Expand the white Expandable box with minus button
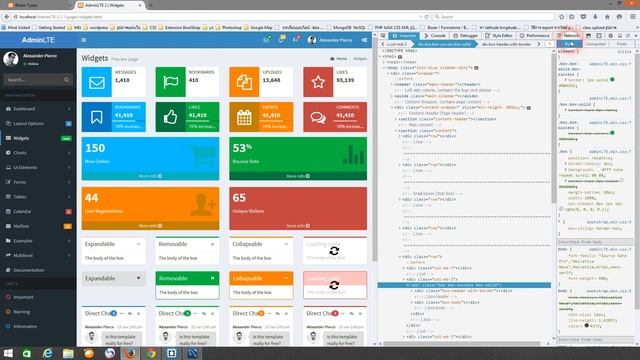This screenshot has width=640, height=360. [138, 244]
